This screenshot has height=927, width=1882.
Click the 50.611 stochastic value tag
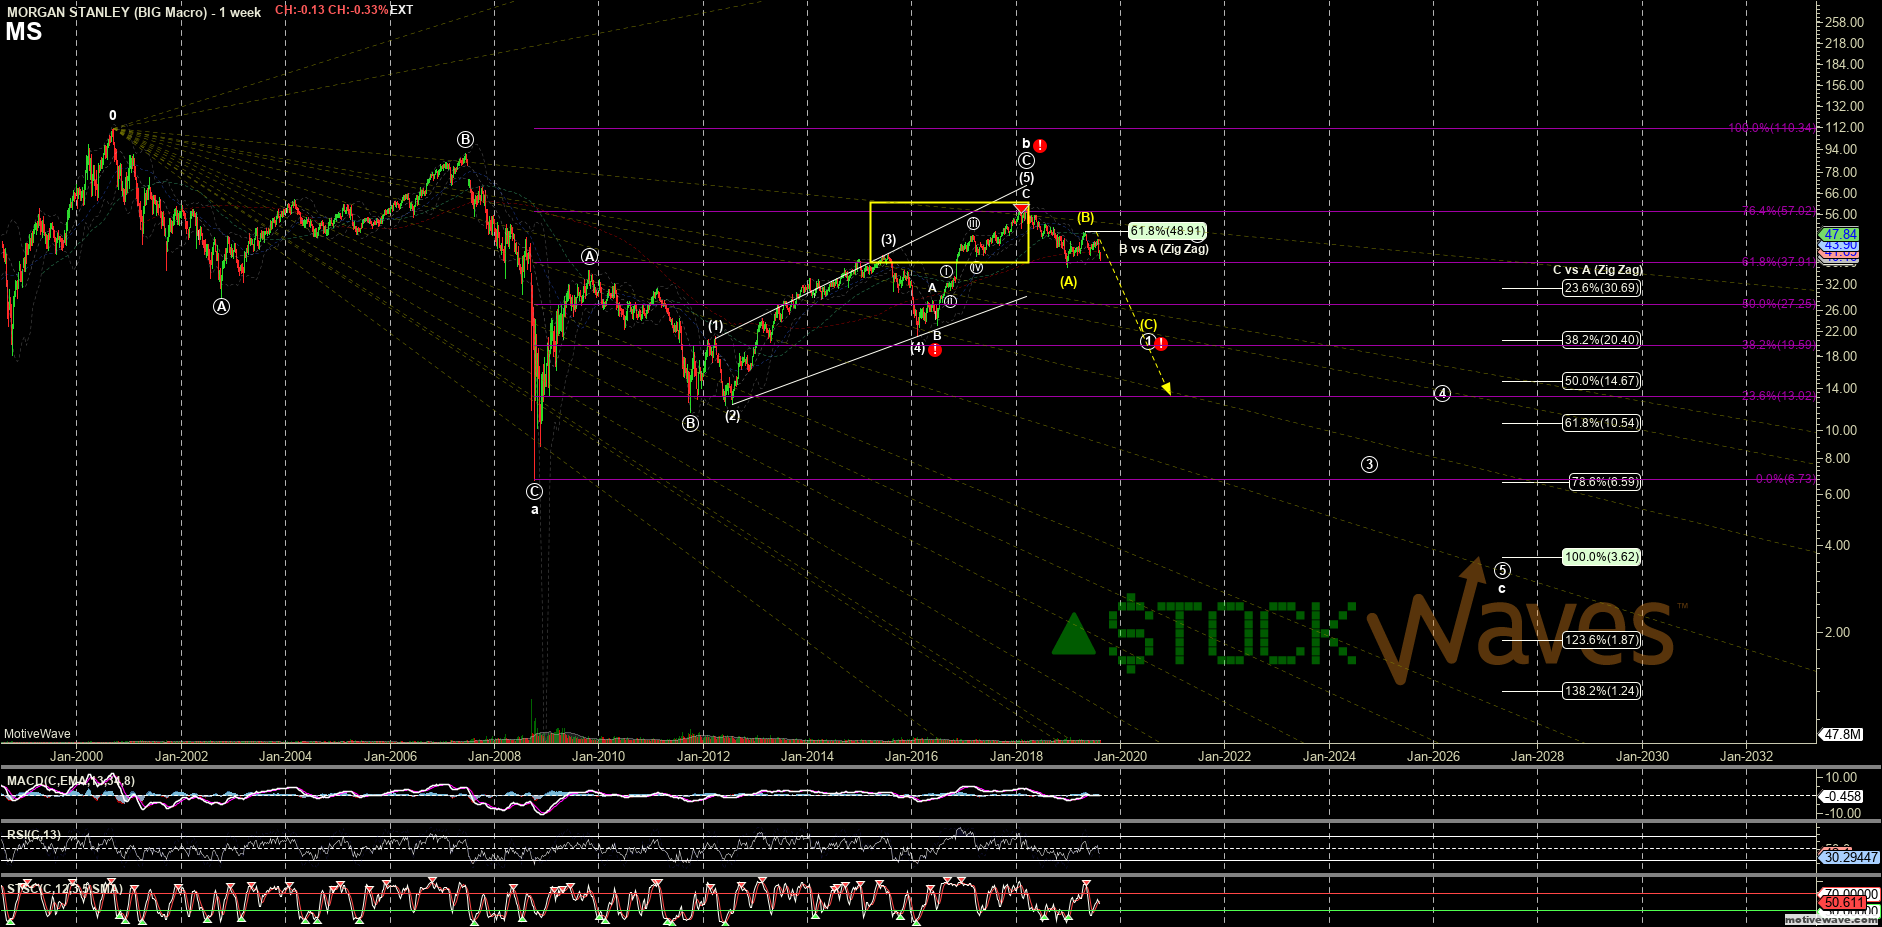pos(1843,903)
